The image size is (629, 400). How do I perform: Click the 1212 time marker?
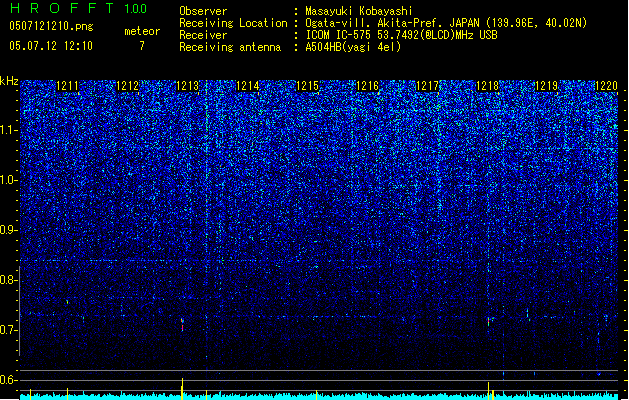(x=128, y=86)
